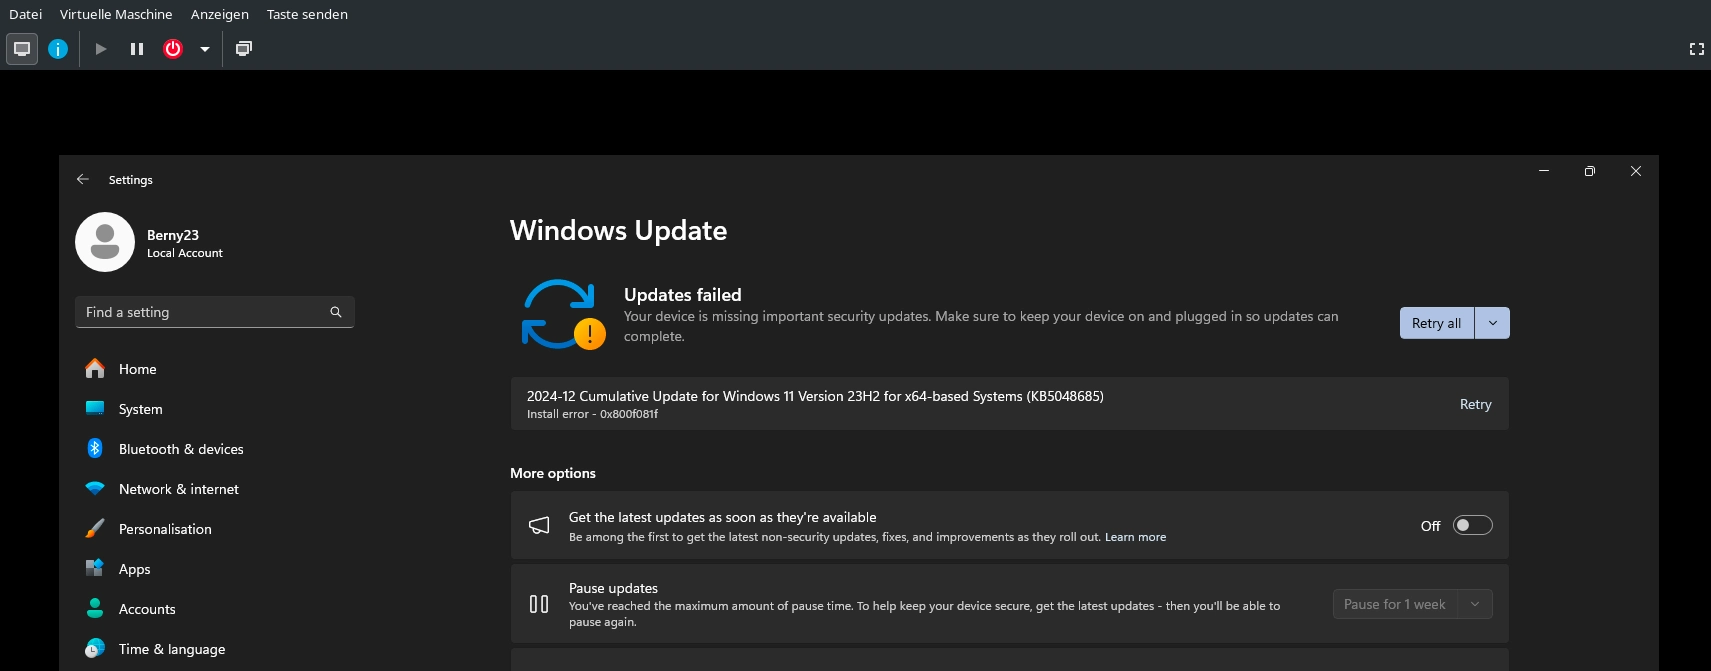The image size is (1711, 671).
Task: Open Time & language label
Action: (x=172, y=649)
